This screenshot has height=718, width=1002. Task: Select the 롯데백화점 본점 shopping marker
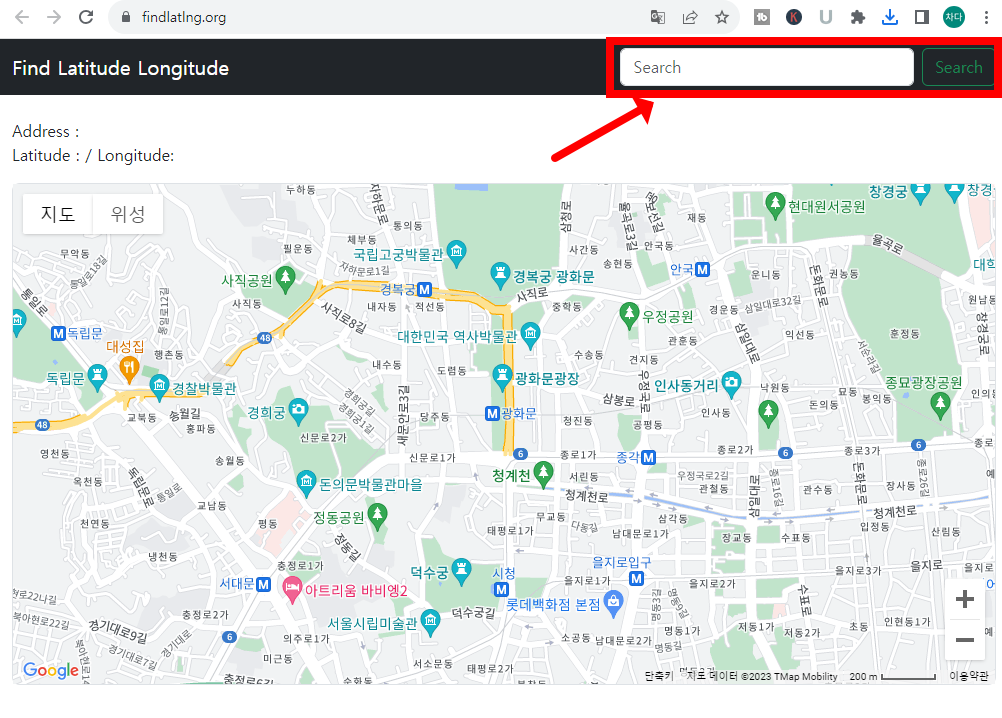coord(613,604)
